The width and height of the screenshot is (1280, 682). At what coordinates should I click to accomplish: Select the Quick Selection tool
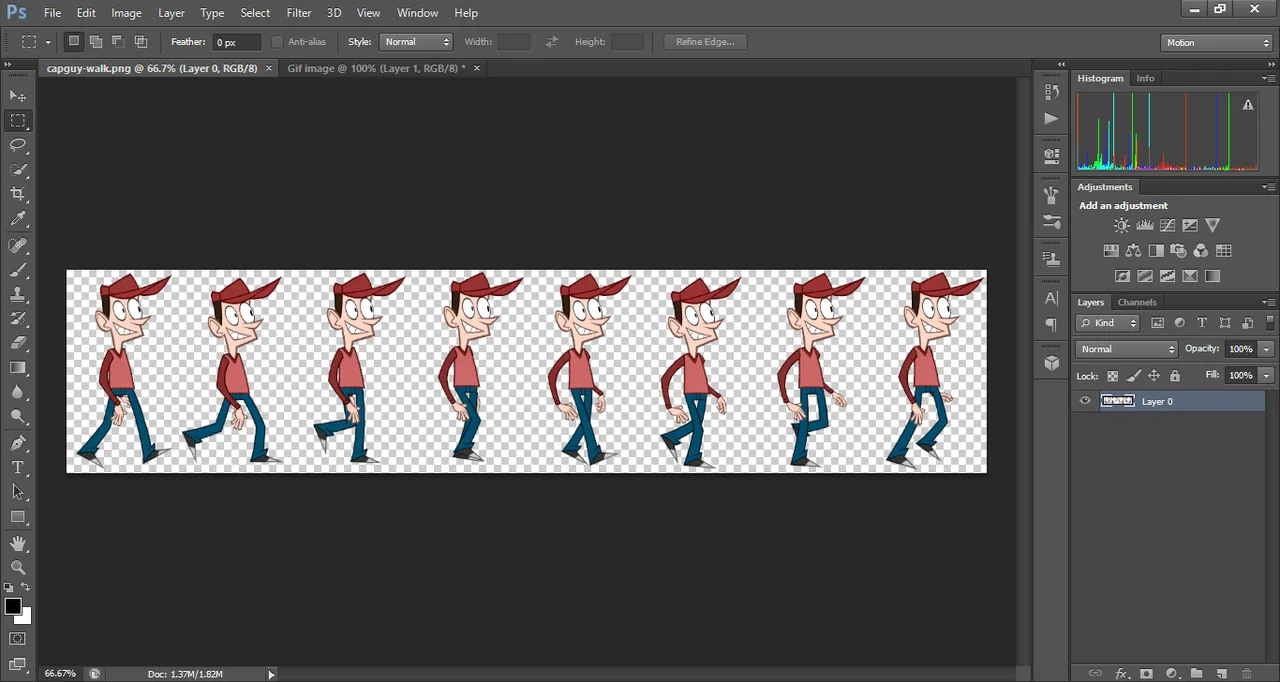coord(18,170)
